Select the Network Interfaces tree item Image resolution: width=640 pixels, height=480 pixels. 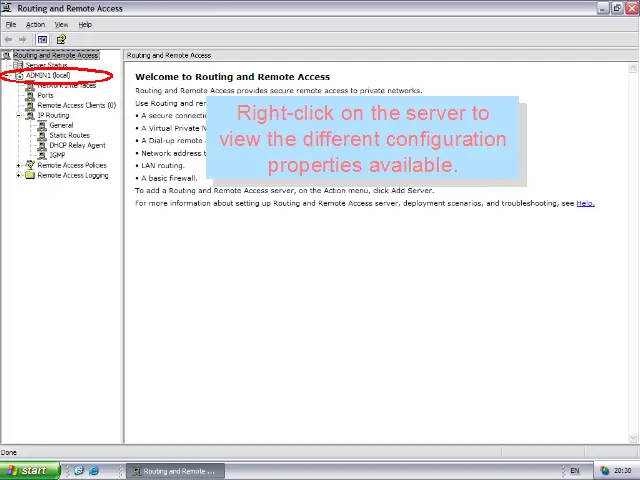click(x=67, y=85)
